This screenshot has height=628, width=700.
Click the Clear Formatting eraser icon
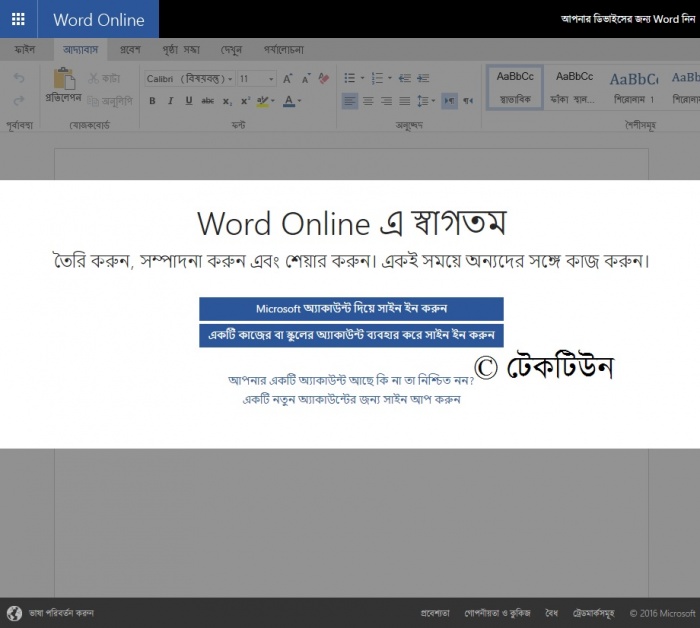pos(324,79)
